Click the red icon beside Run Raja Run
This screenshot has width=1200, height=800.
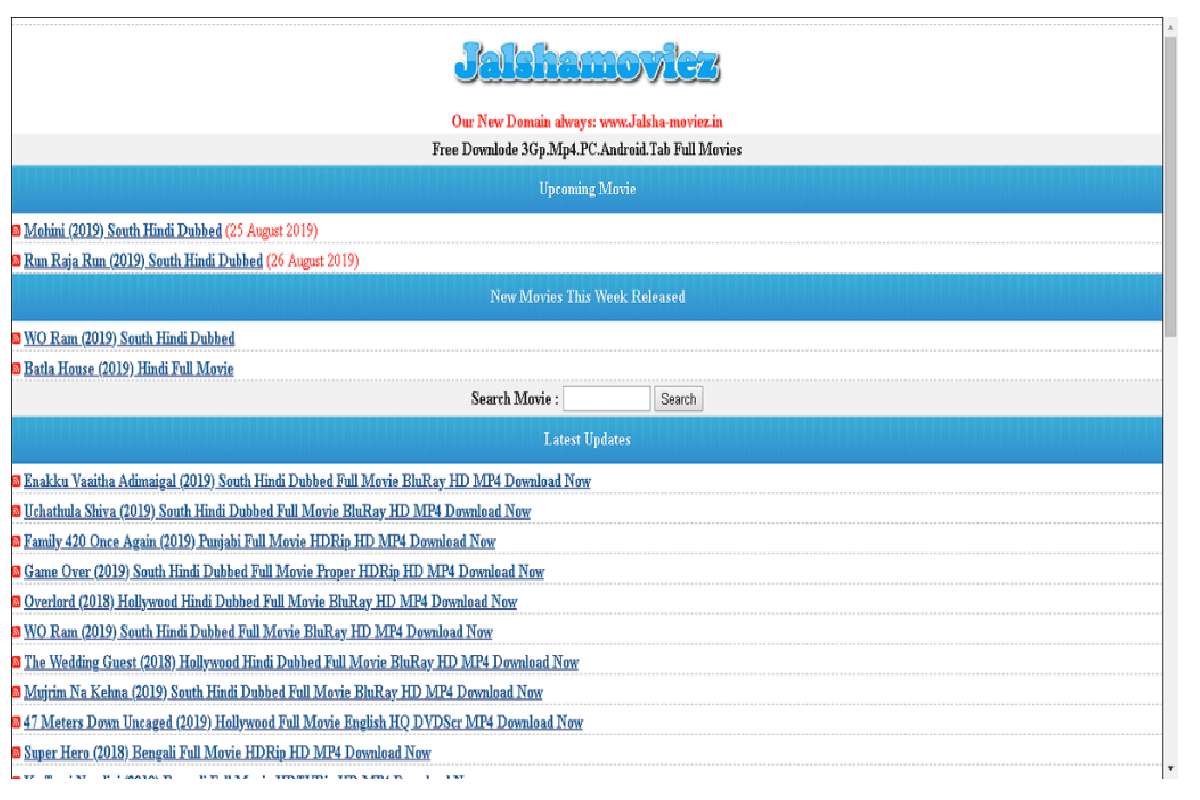point(16,261)
